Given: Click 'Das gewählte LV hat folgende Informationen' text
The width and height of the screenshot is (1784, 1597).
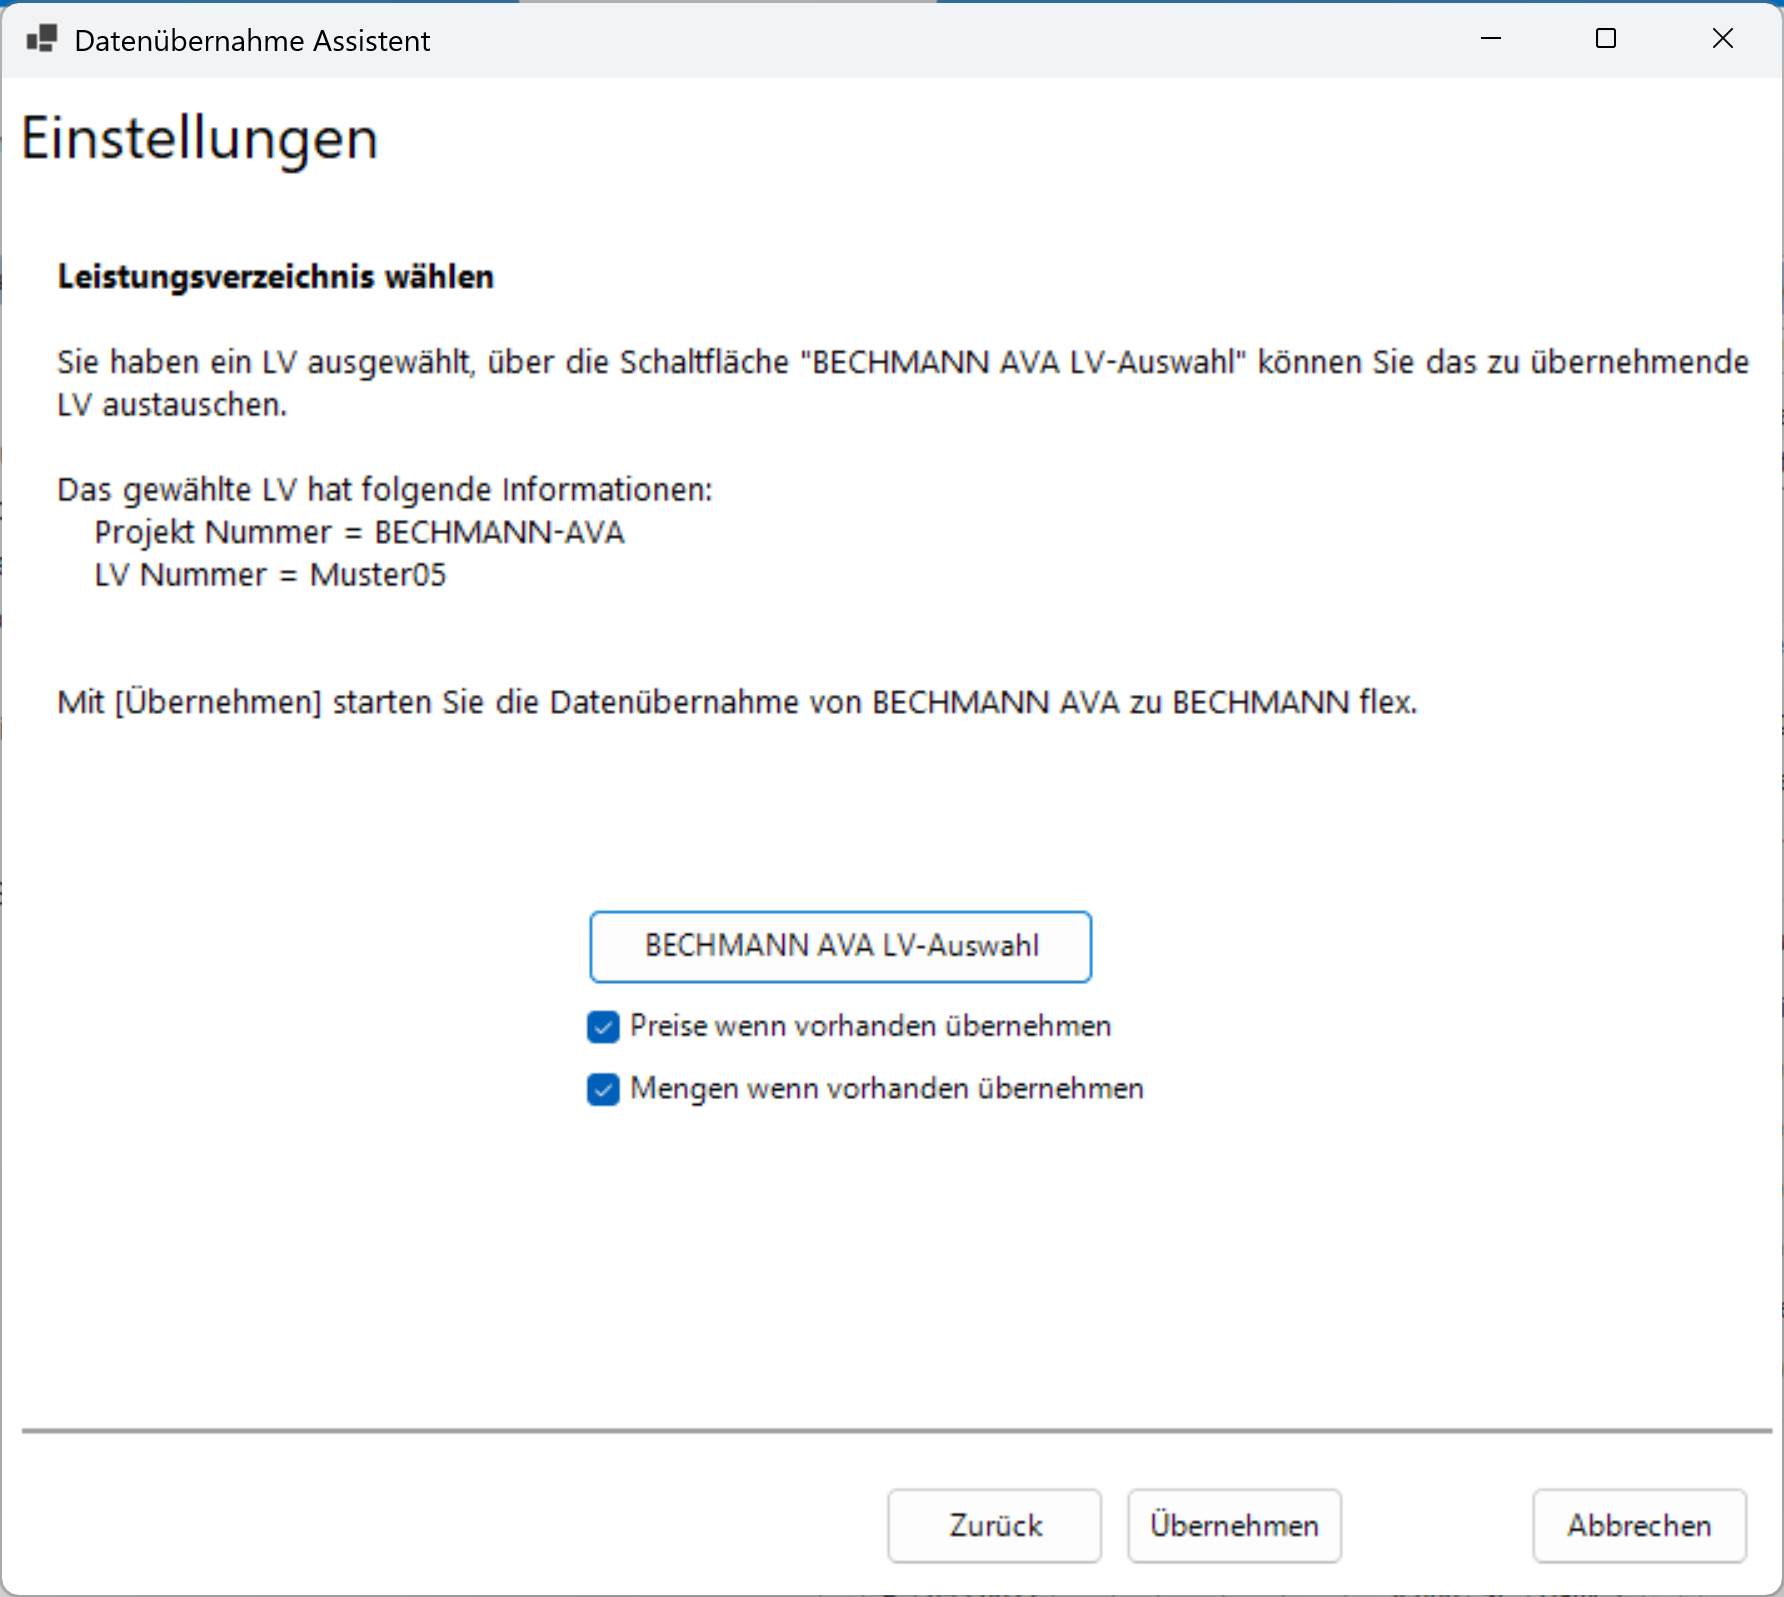Looking at the screenshot, I should (385, 490).
